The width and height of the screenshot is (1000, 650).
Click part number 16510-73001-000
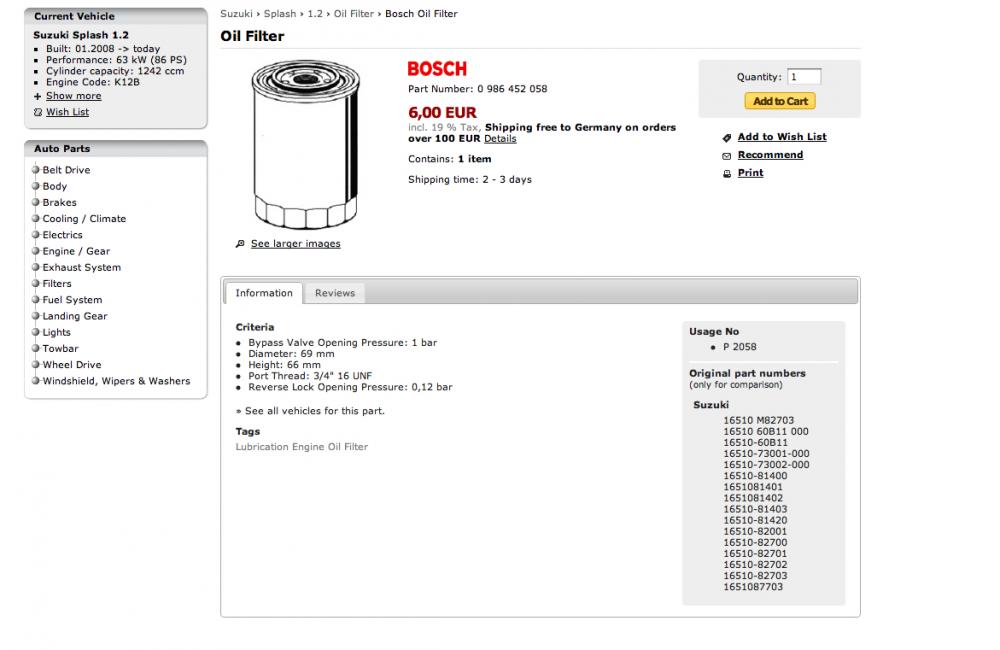(x=766, y=454)
